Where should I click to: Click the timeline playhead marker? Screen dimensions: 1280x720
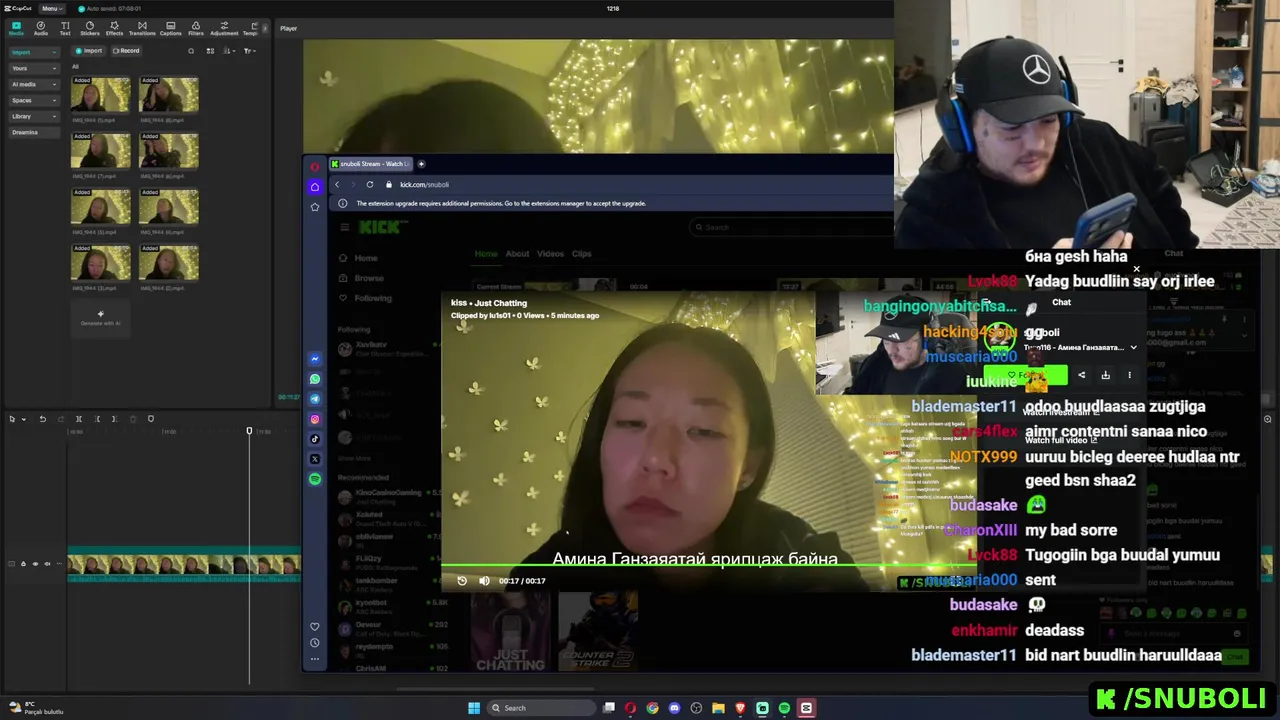pos(249,431)
